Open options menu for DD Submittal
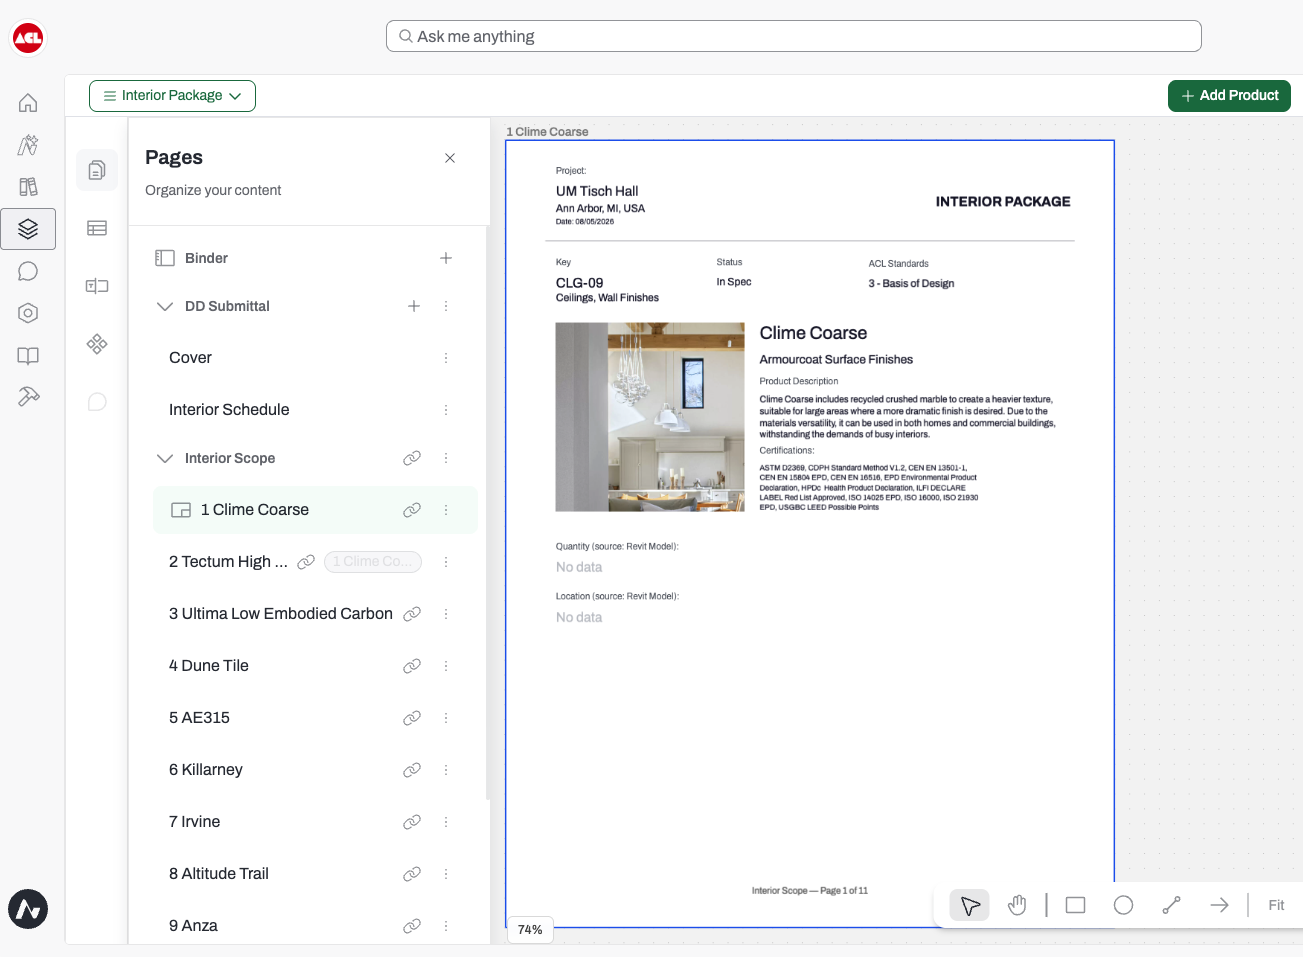Image resolution: width=1303 pixels, height=957 pixels. click(446, 306)
